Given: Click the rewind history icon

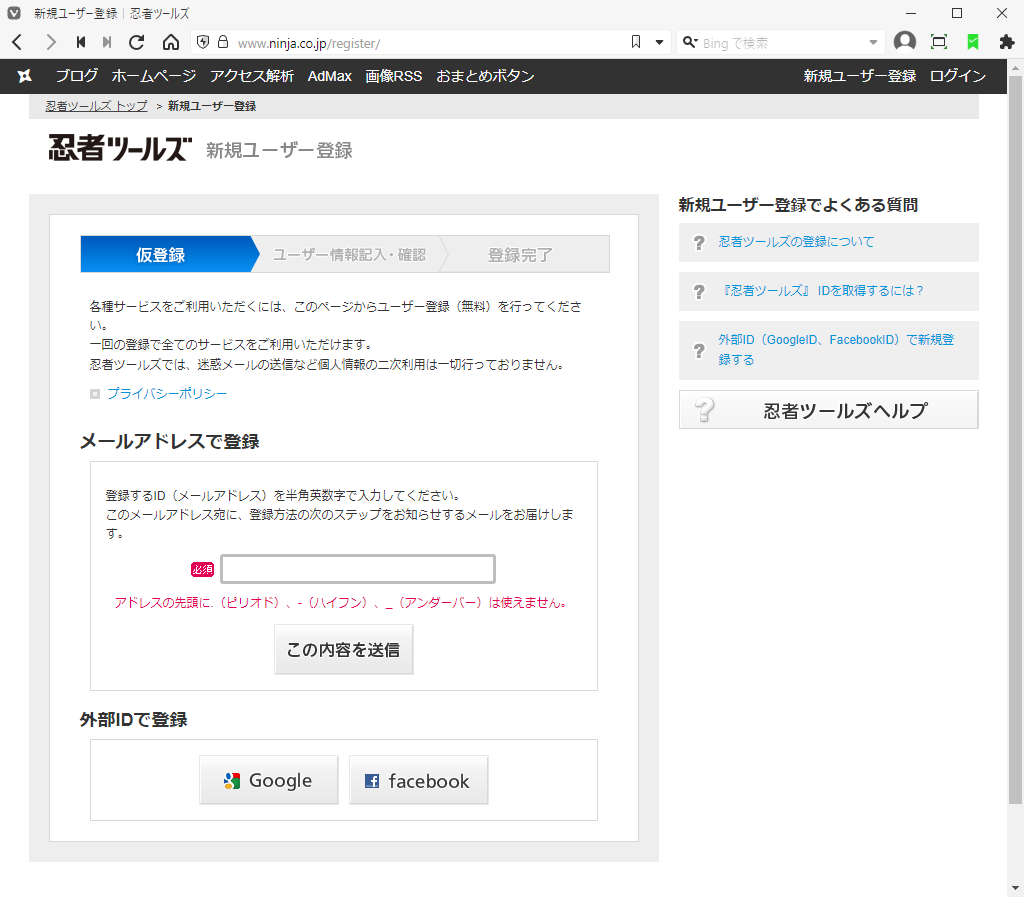Looking at the screenshot, I should pyautogui.click(x=81, y=42).
